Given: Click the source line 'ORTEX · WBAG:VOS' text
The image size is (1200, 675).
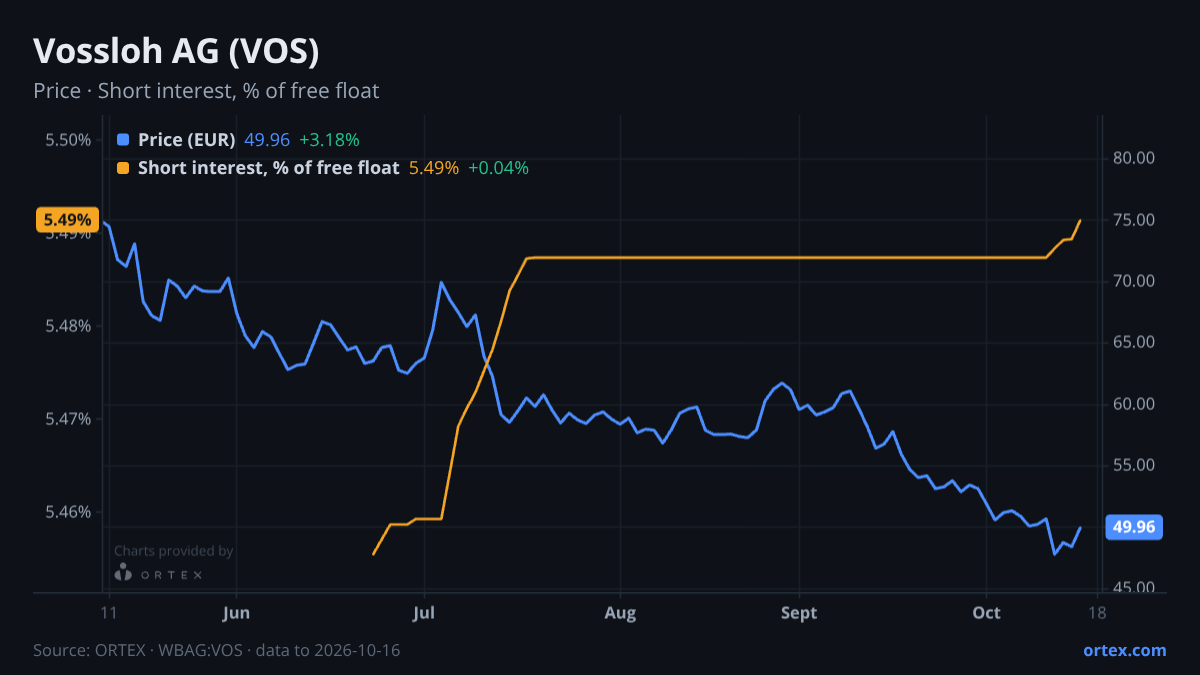Looking at the screenshot, I should coord(167,650).
